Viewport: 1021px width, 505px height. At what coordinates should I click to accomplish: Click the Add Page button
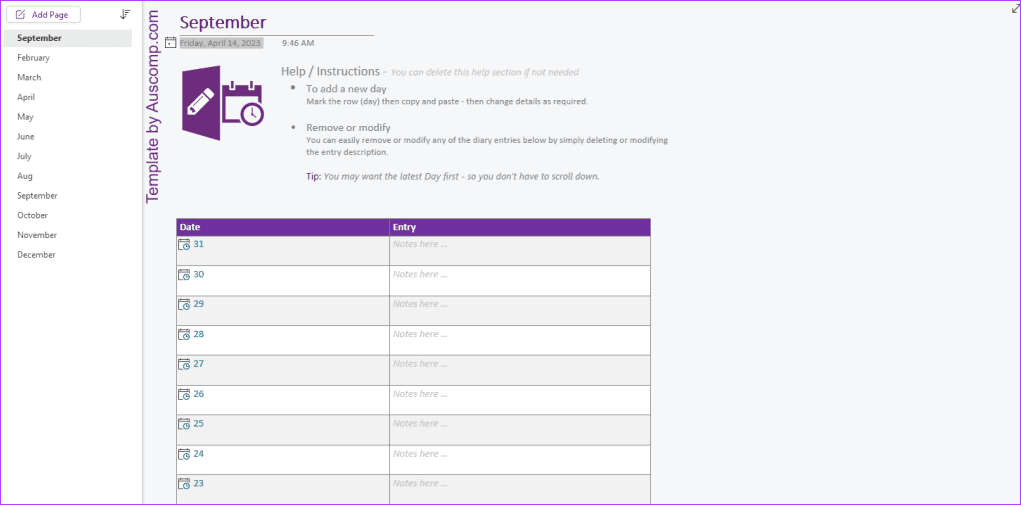coord(44,14)
